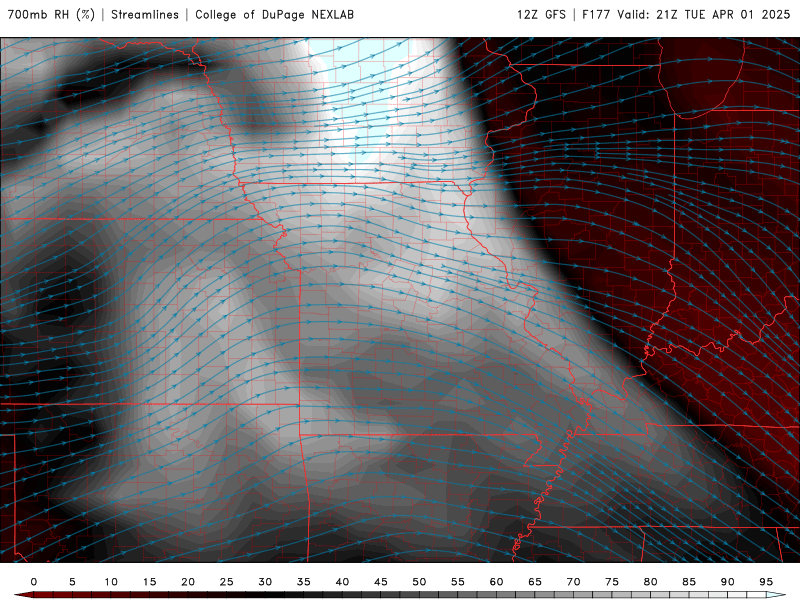Click 'College of DuPage NEXLAB' text
Screen dimensions: 800x600
pyautogui.click(x=274, y=14)
